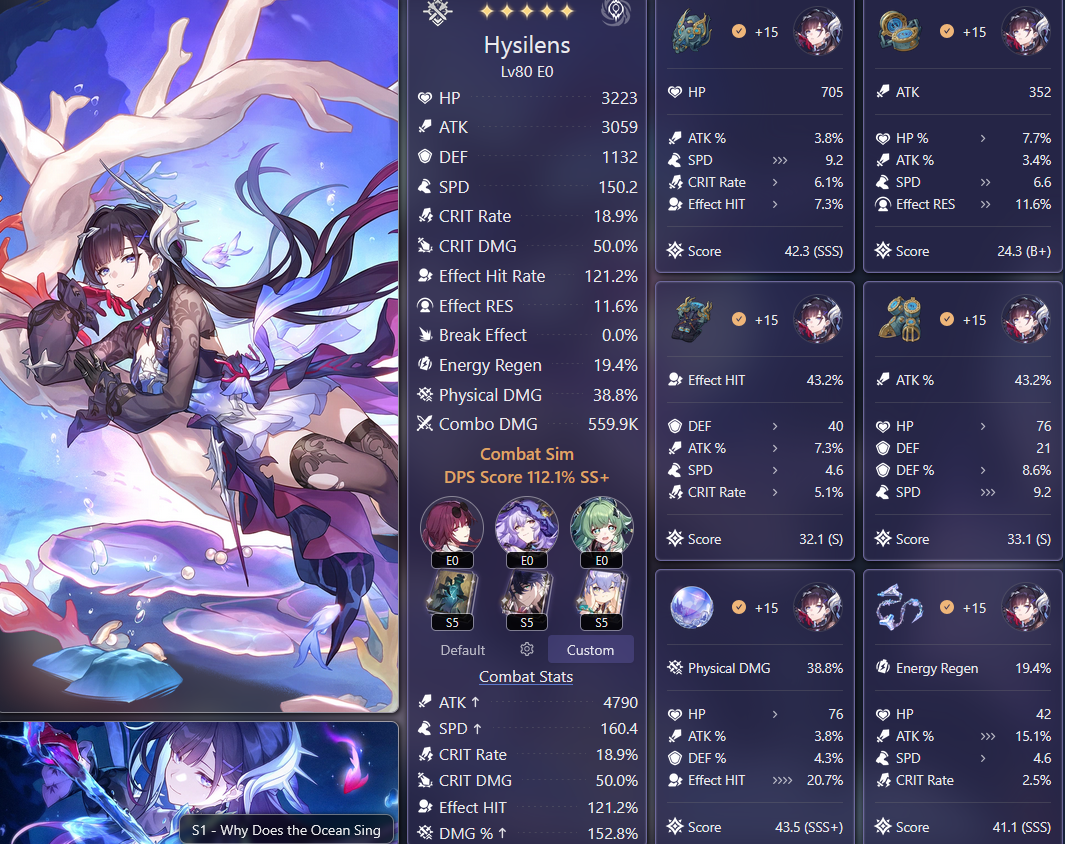Click the Combat Sim heading
Viewport: 1065px width, 844px height.
click(x=526, y=454)
